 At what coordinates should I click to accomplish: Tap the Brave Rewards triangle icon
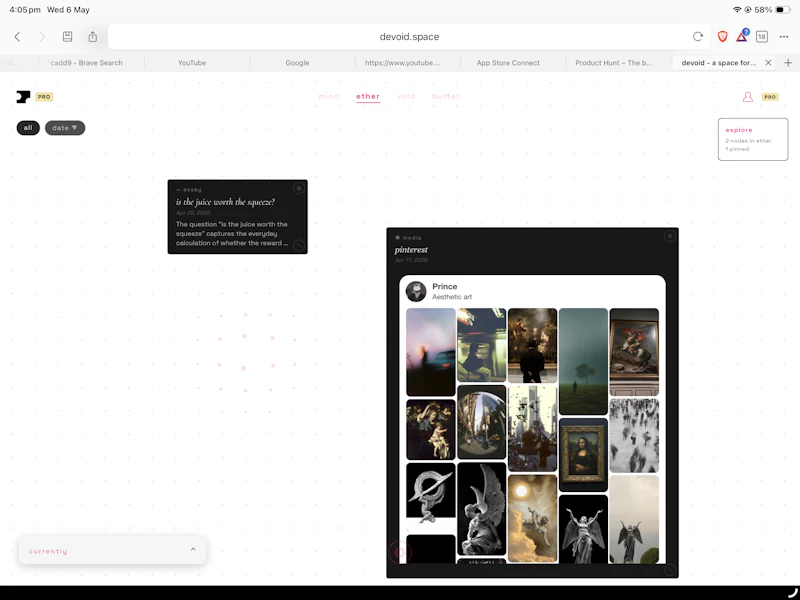[x=742, y=36]
